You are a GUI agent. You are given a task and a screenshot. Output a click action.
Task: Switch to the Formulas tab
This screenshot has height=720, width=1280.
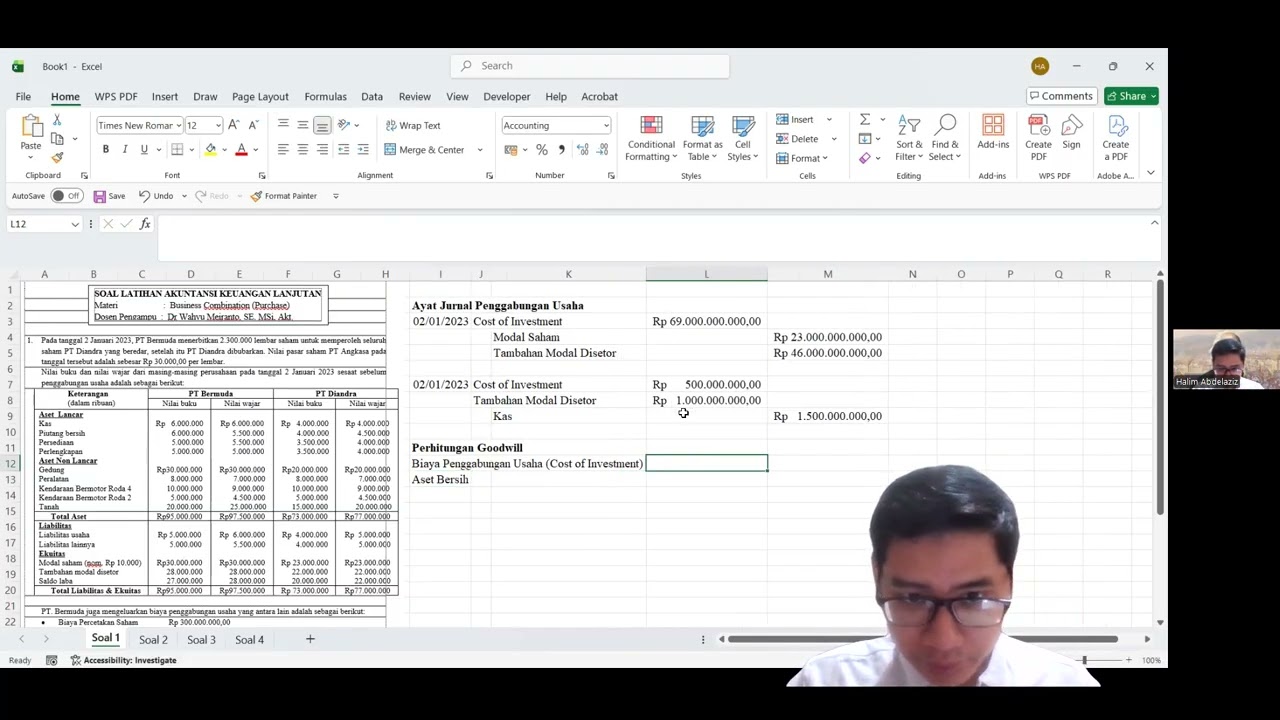(x=325, y=97)
